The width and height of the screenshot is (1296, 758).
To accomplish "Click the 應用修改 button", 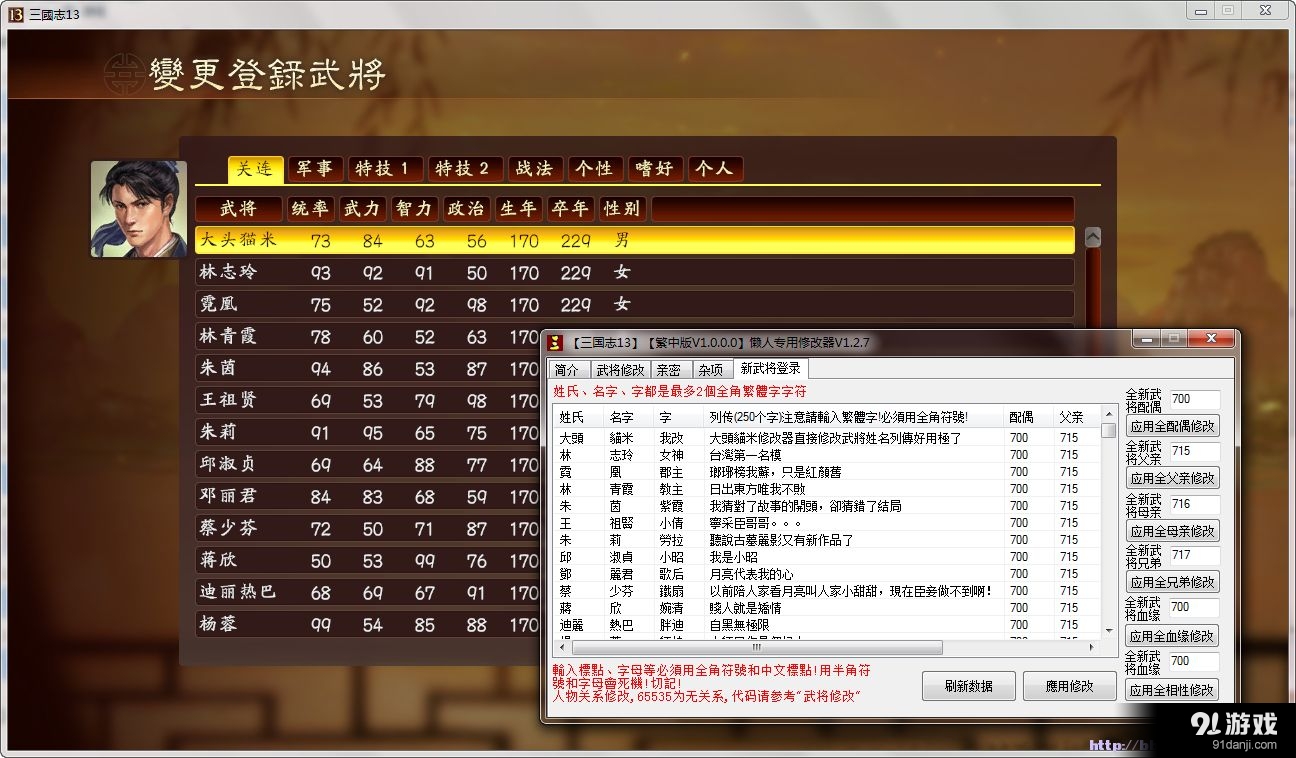I will (1070, 686).
